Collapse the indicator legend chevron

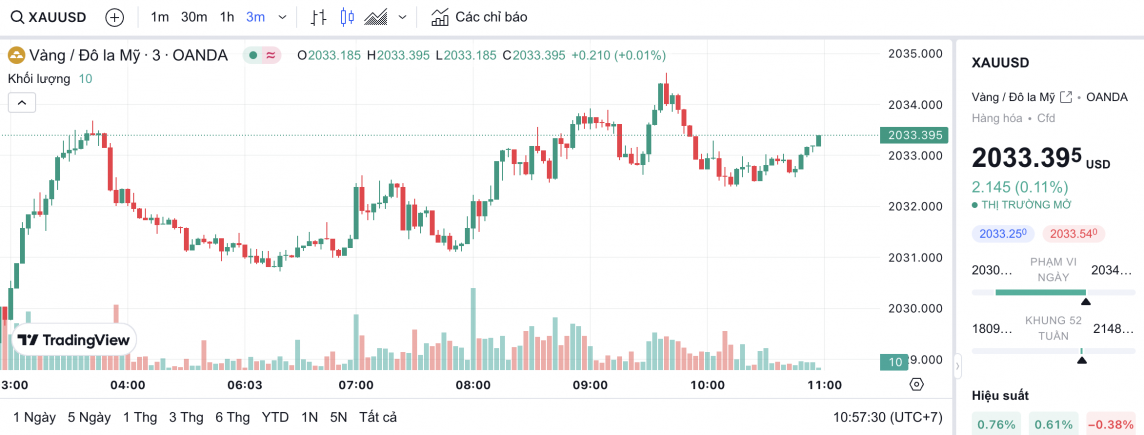[x=22, y=102]
